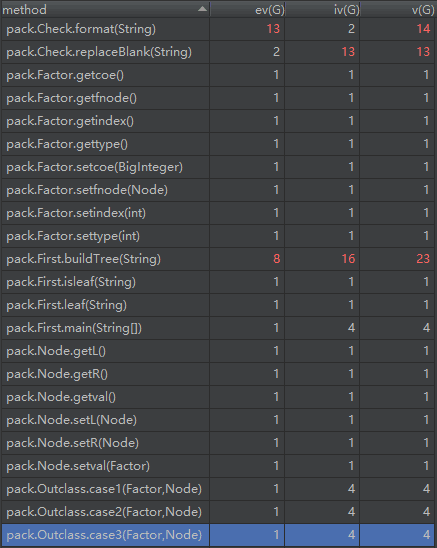Select row pack.Factor.setcoe(BigInteger)
This screenshot has height=548, width=437.
218,167
